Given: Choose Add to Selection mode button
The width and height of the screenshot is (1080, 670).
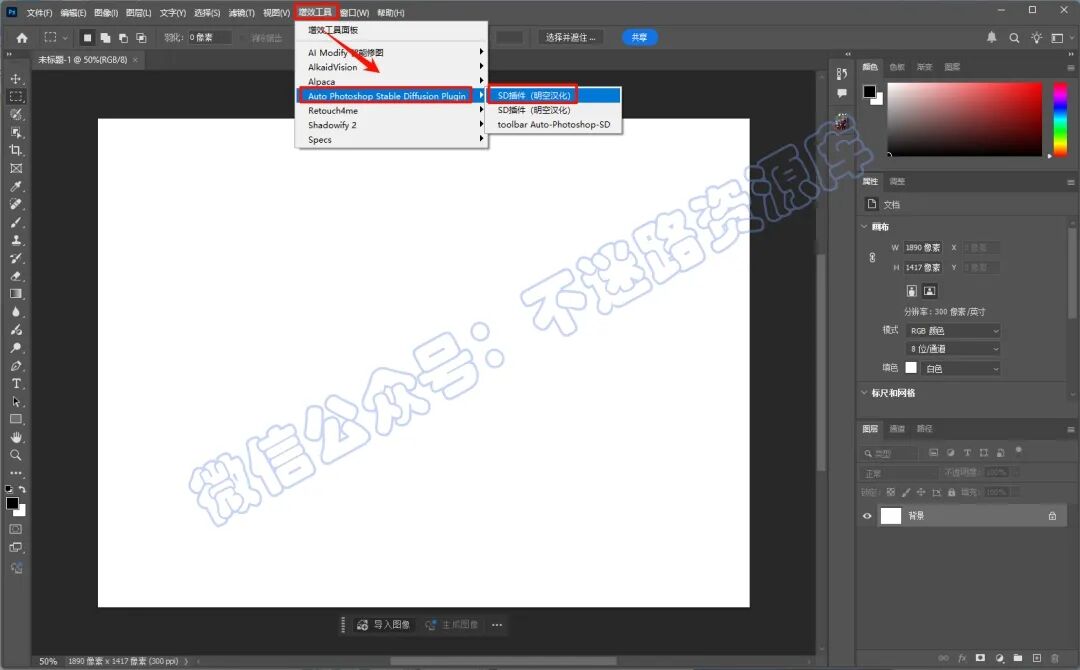Looking at the screenshot, I should (x=105, y=38).
